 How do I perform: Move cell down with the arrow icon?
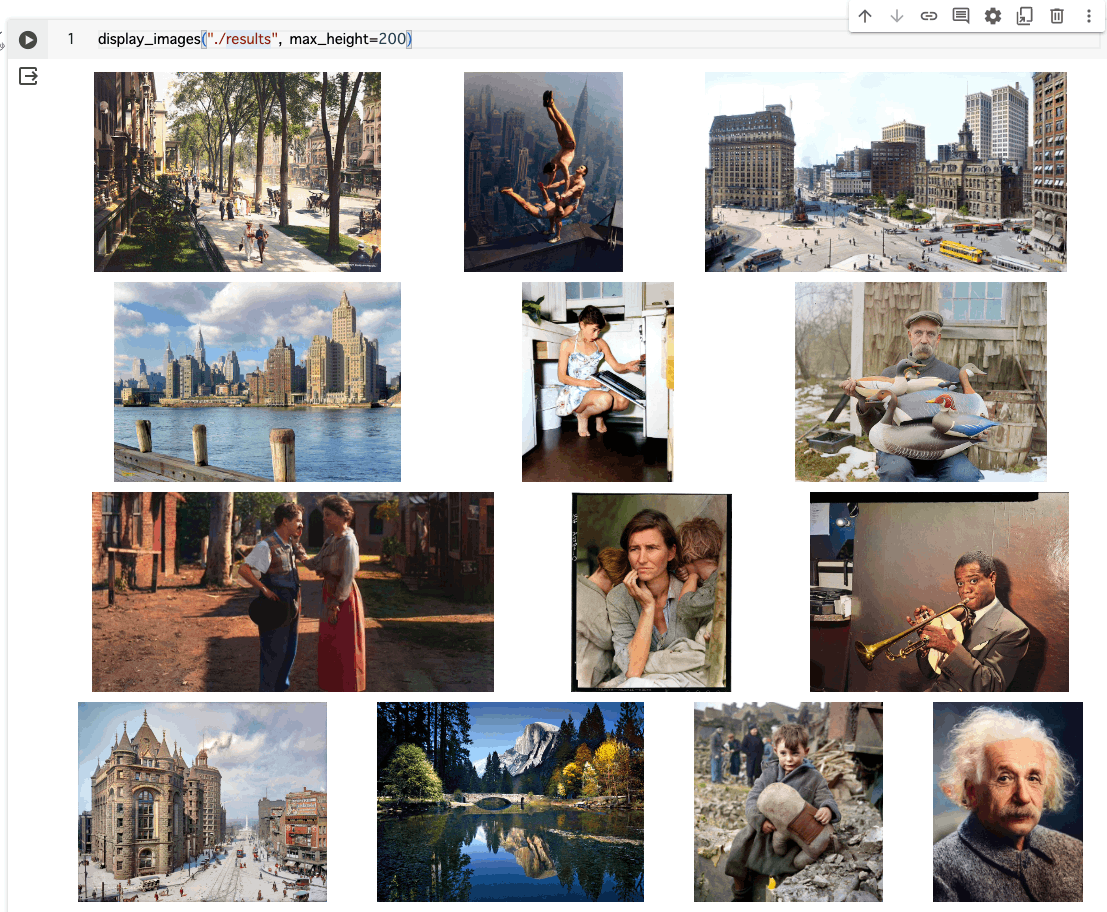[897, 16]
